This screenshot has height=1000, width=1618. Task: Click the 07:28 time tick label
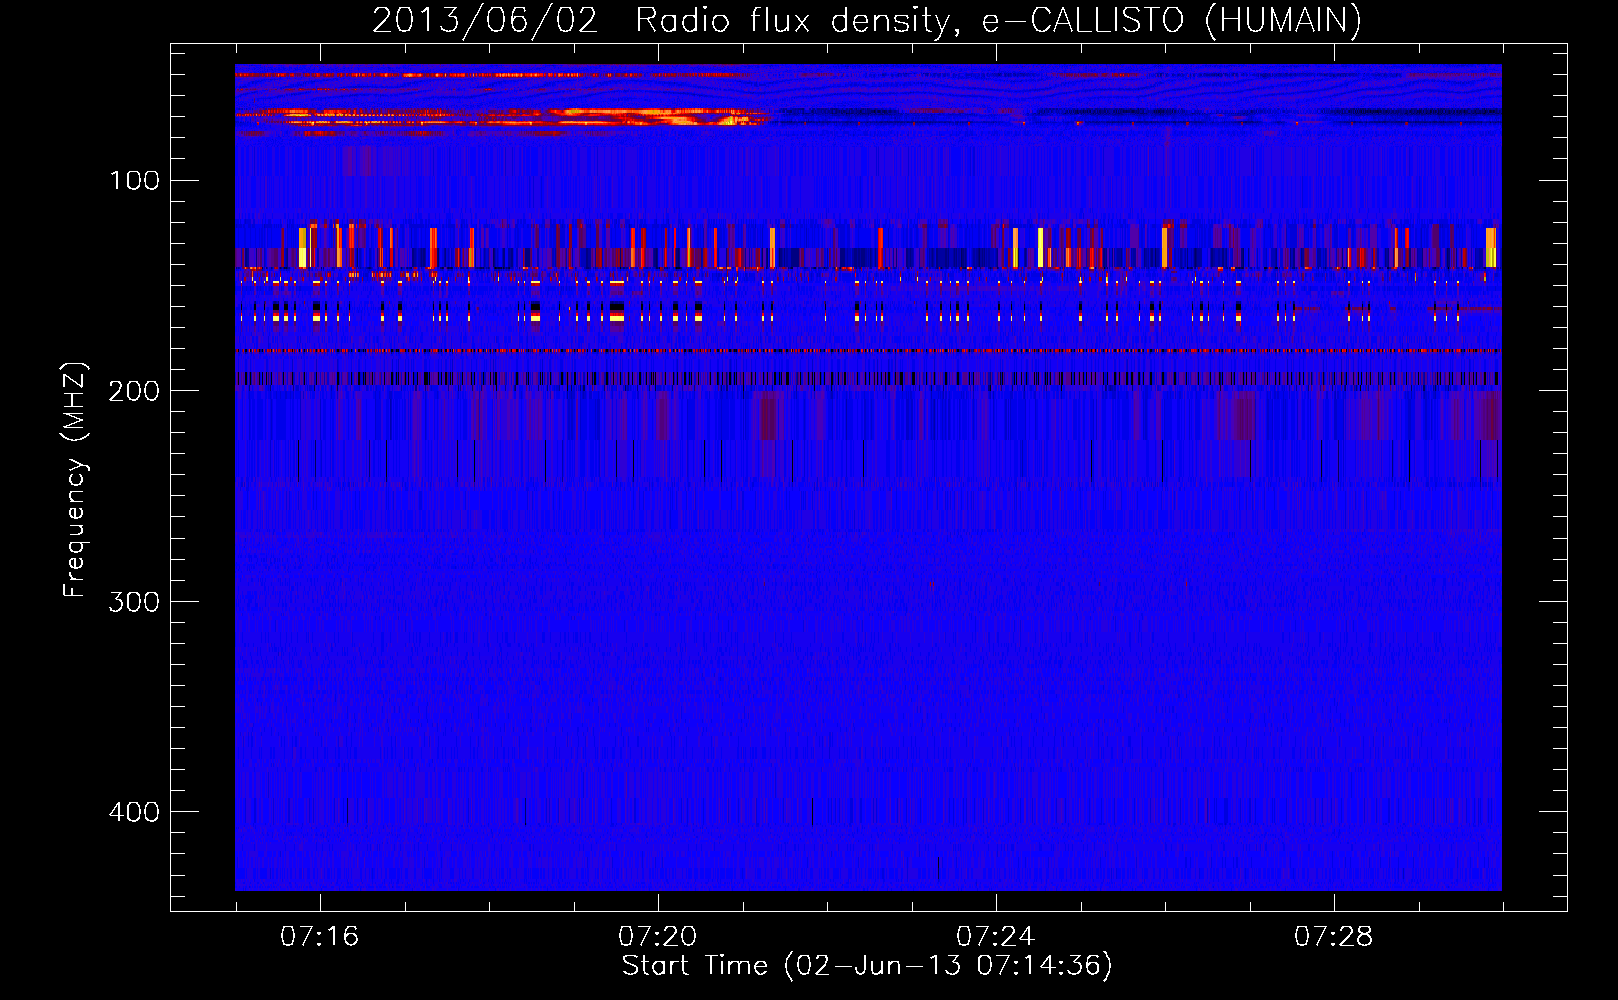(x=1333, y=937)
